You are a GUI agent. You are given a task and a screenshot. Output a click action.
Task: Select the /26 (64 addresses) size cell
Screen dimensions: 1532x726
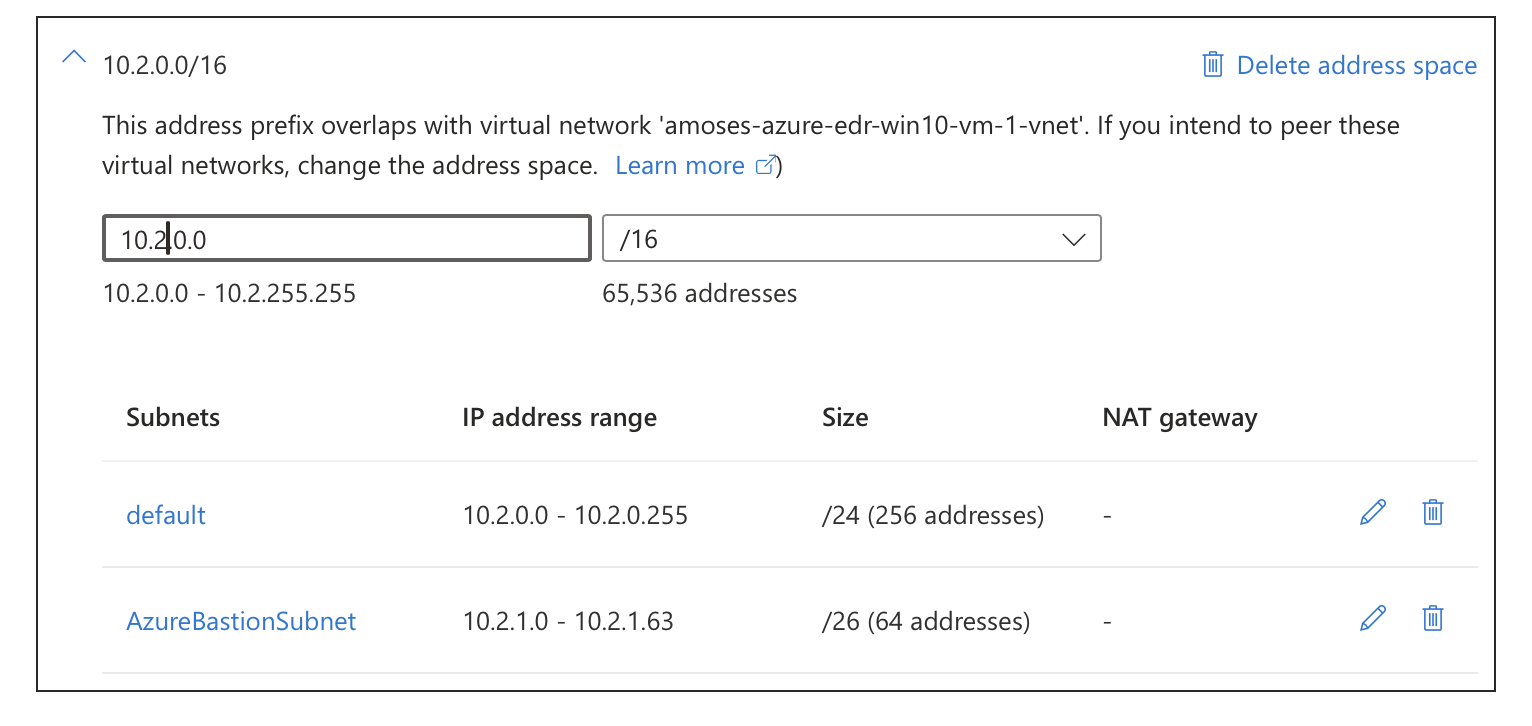[x=926, y=622]
